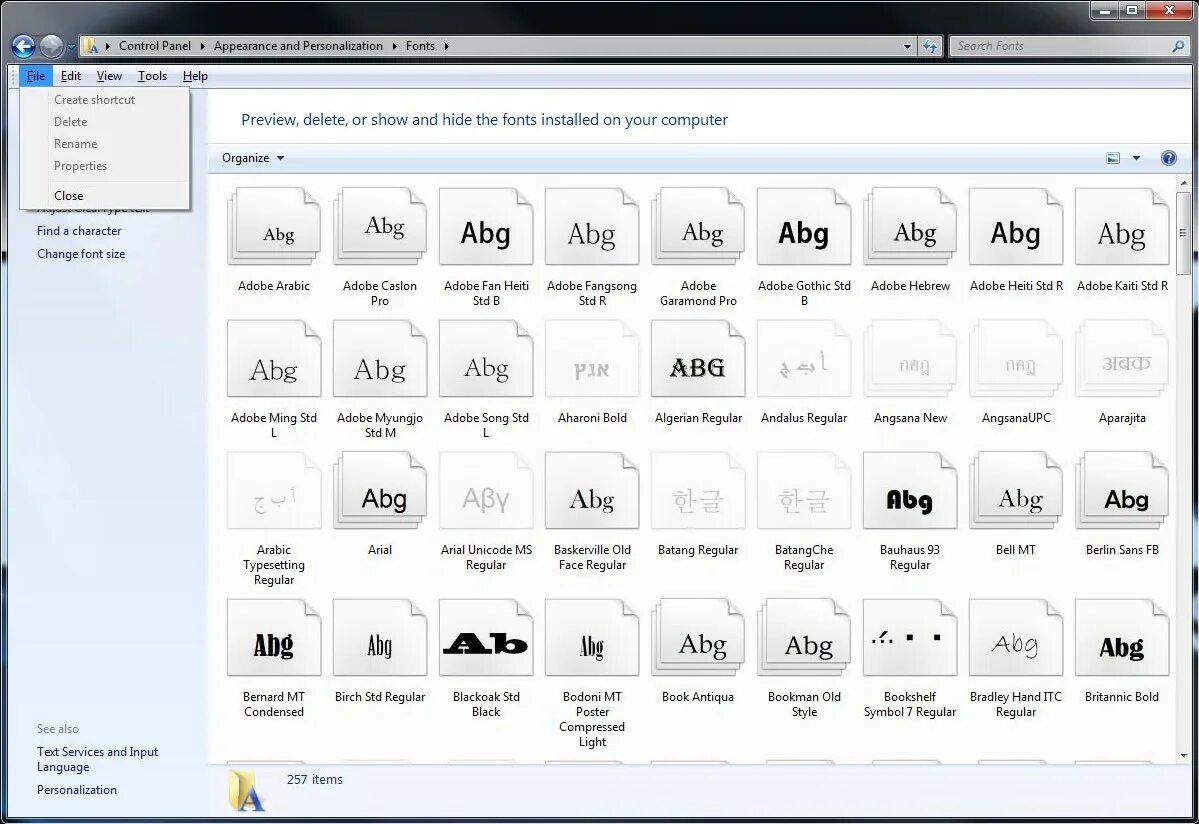Go to Control Panel breadcrumb
The height and width of the screenshot is (824, 1199).
pos(154,46)
